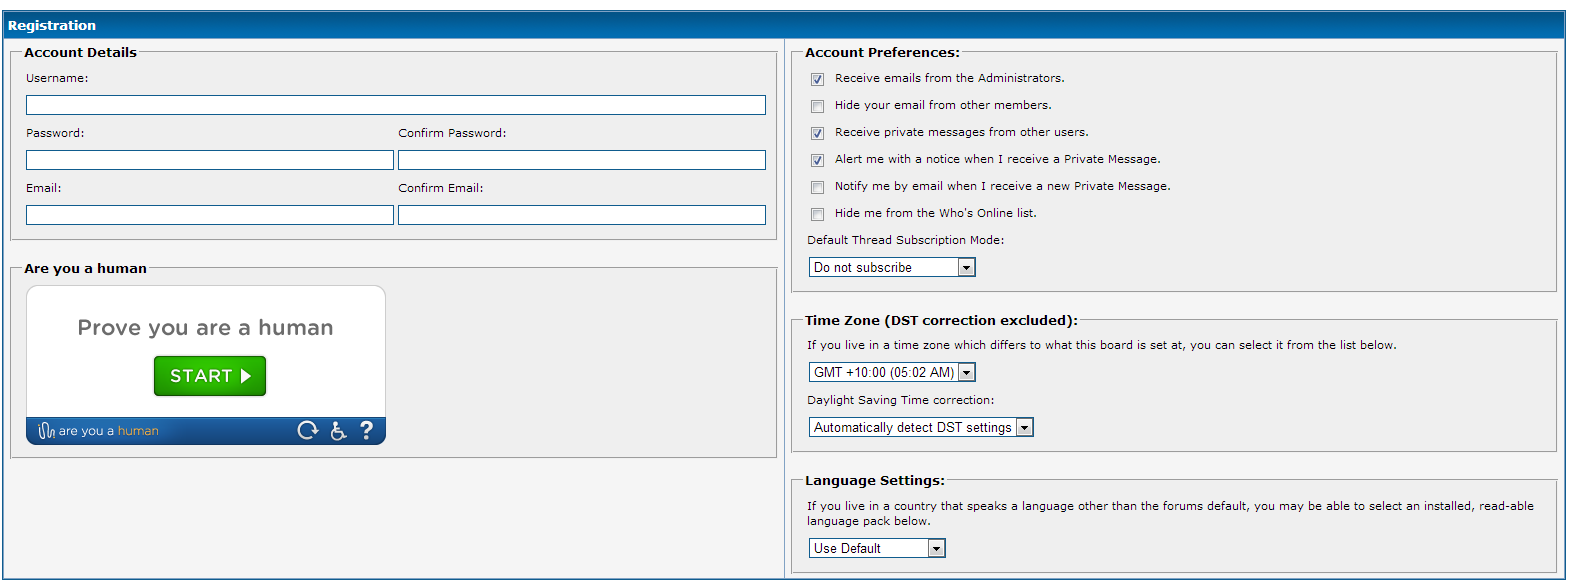Image resolution: width=1576 pixels, height=588 pixels.
Task: Focus the Password input field
Action: 209,160
